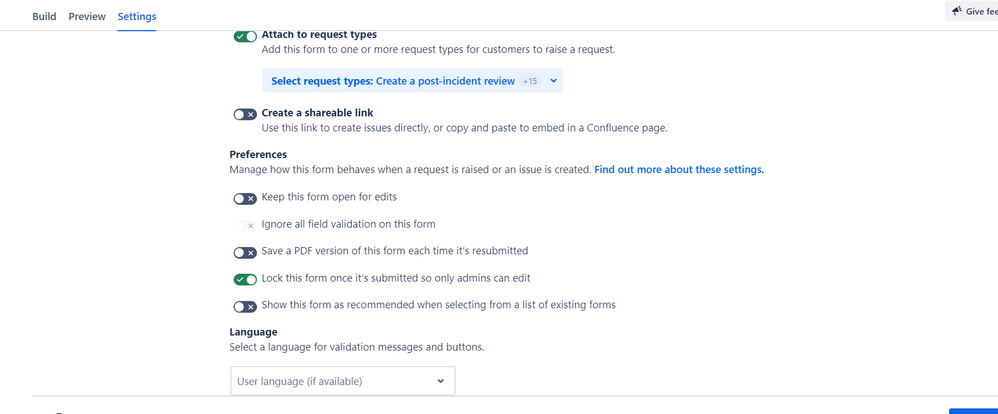Click the megaphone Give feedback icon
This screenshot has height=414, width=998.
point(957,11)
